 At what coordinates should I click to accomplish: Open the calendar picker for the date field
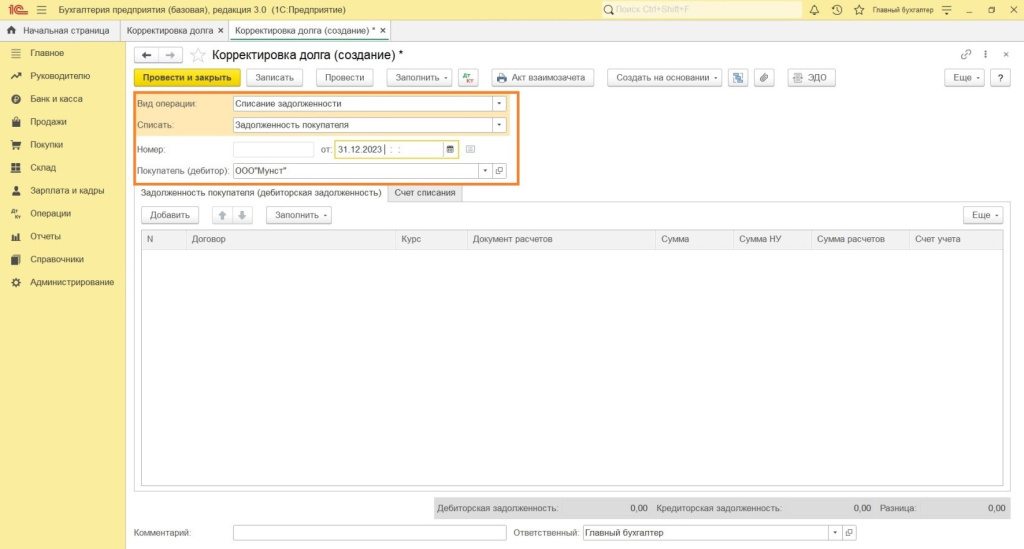point(450,150)
